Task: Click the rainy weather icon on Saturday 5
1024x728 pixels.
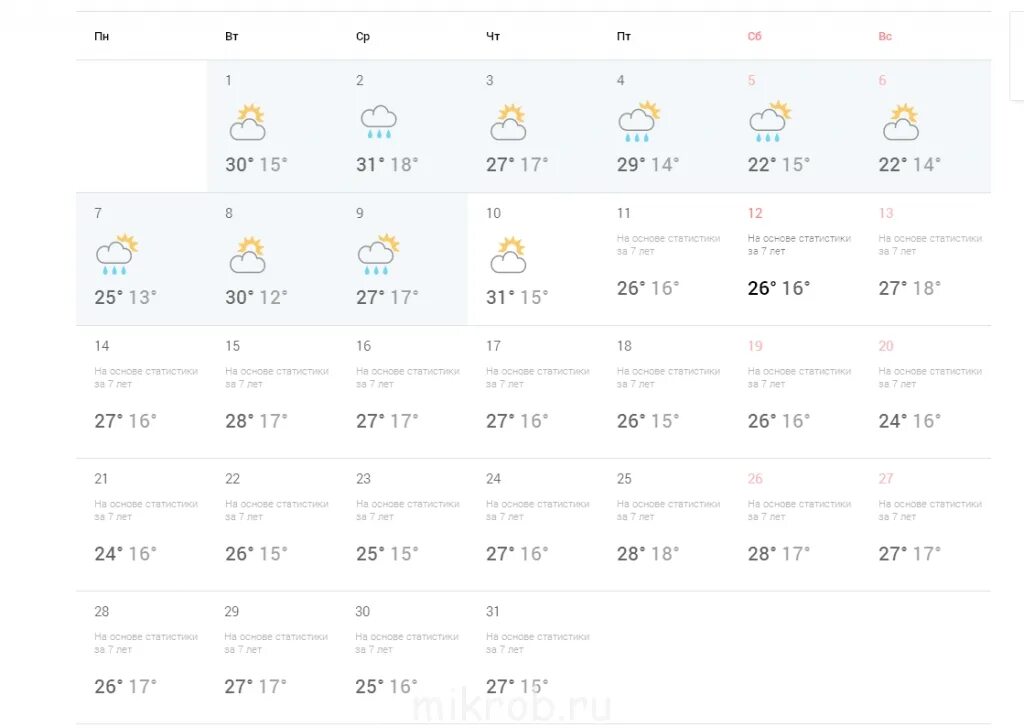Action: click(x=770, y=121)
